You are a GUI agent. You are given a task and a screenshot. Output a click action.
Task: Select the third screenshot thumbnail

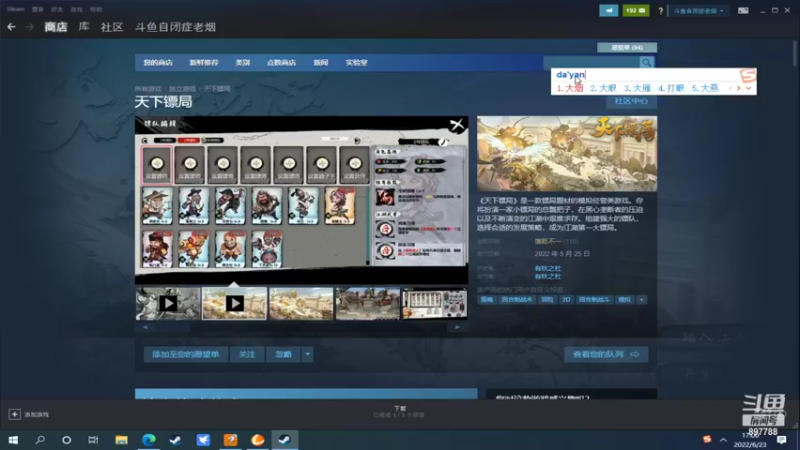click(x=301, y=304)
